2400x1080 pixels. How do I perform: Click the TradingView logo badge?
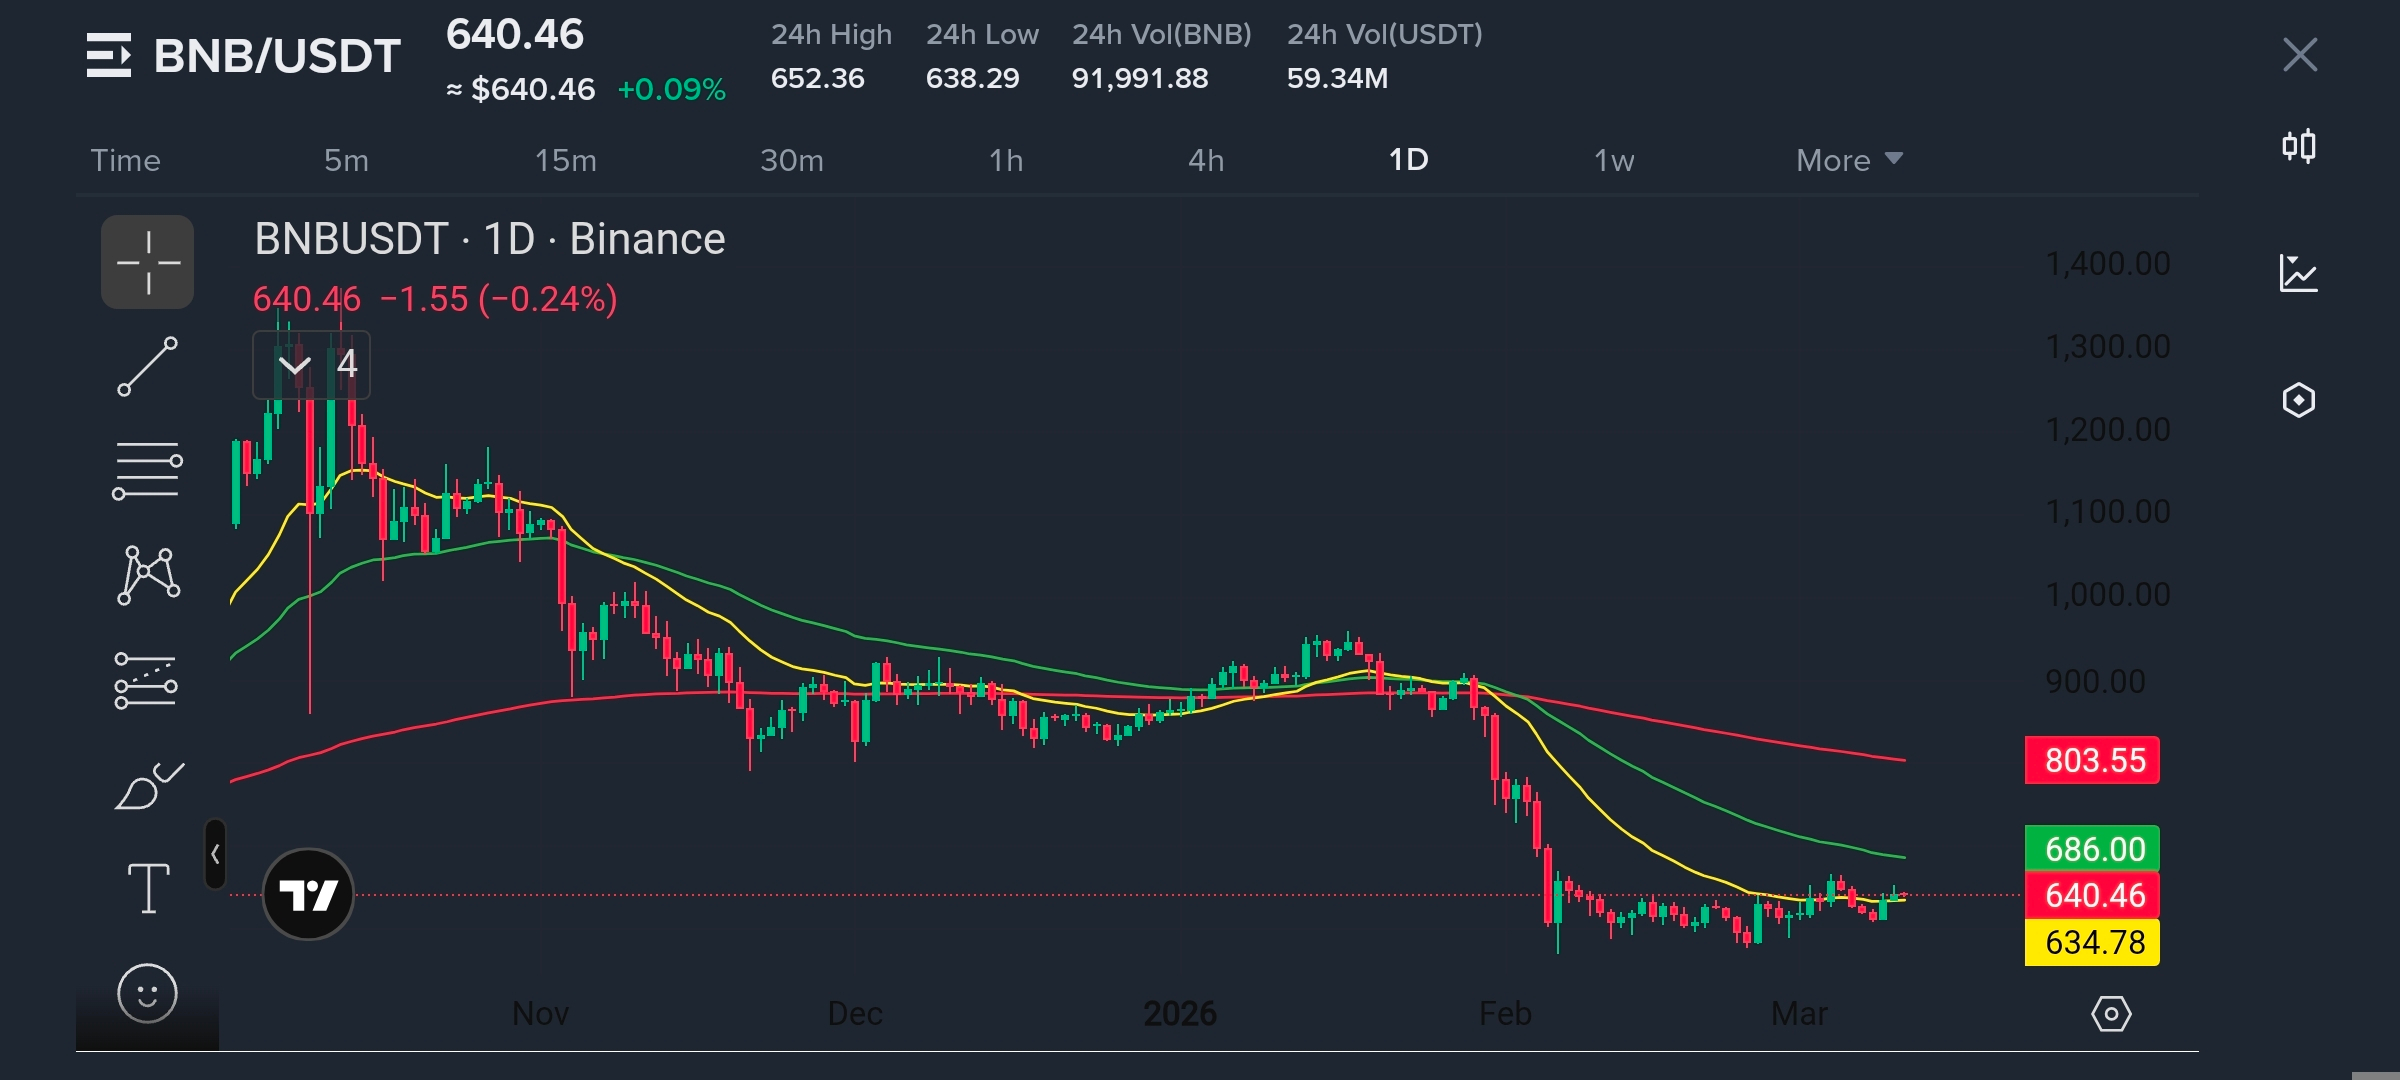pos(308,894)
